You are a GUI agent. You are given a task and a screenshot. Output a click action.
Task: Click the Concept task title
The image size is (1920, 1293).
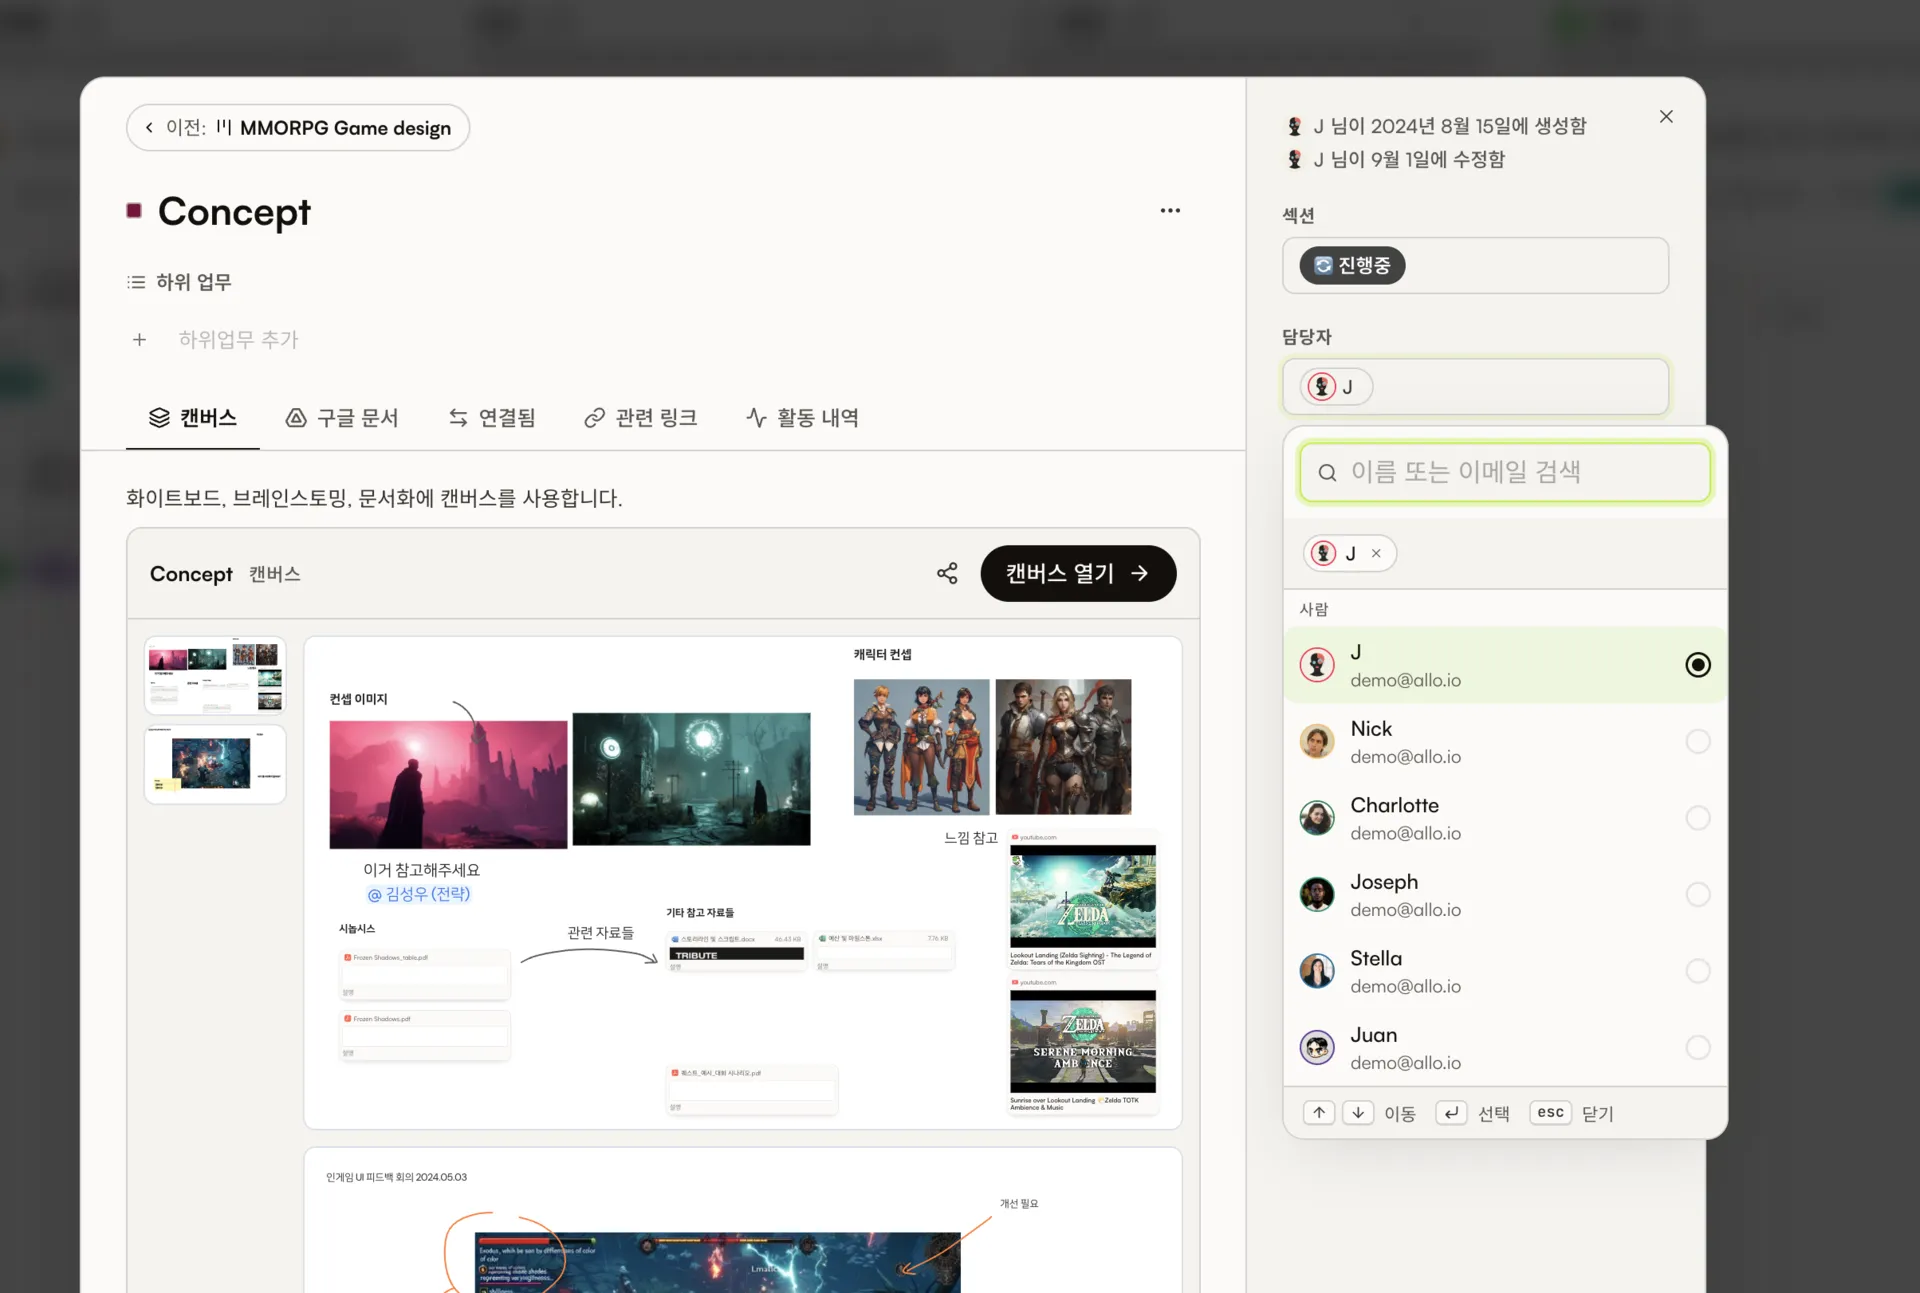pyautogui.click(x=234, y=212)
